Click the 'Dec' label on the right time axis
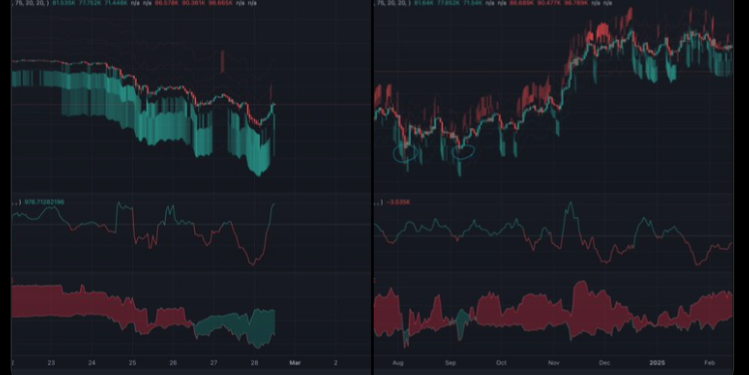Viewport: 749px width, 375px height. point(604,363)
